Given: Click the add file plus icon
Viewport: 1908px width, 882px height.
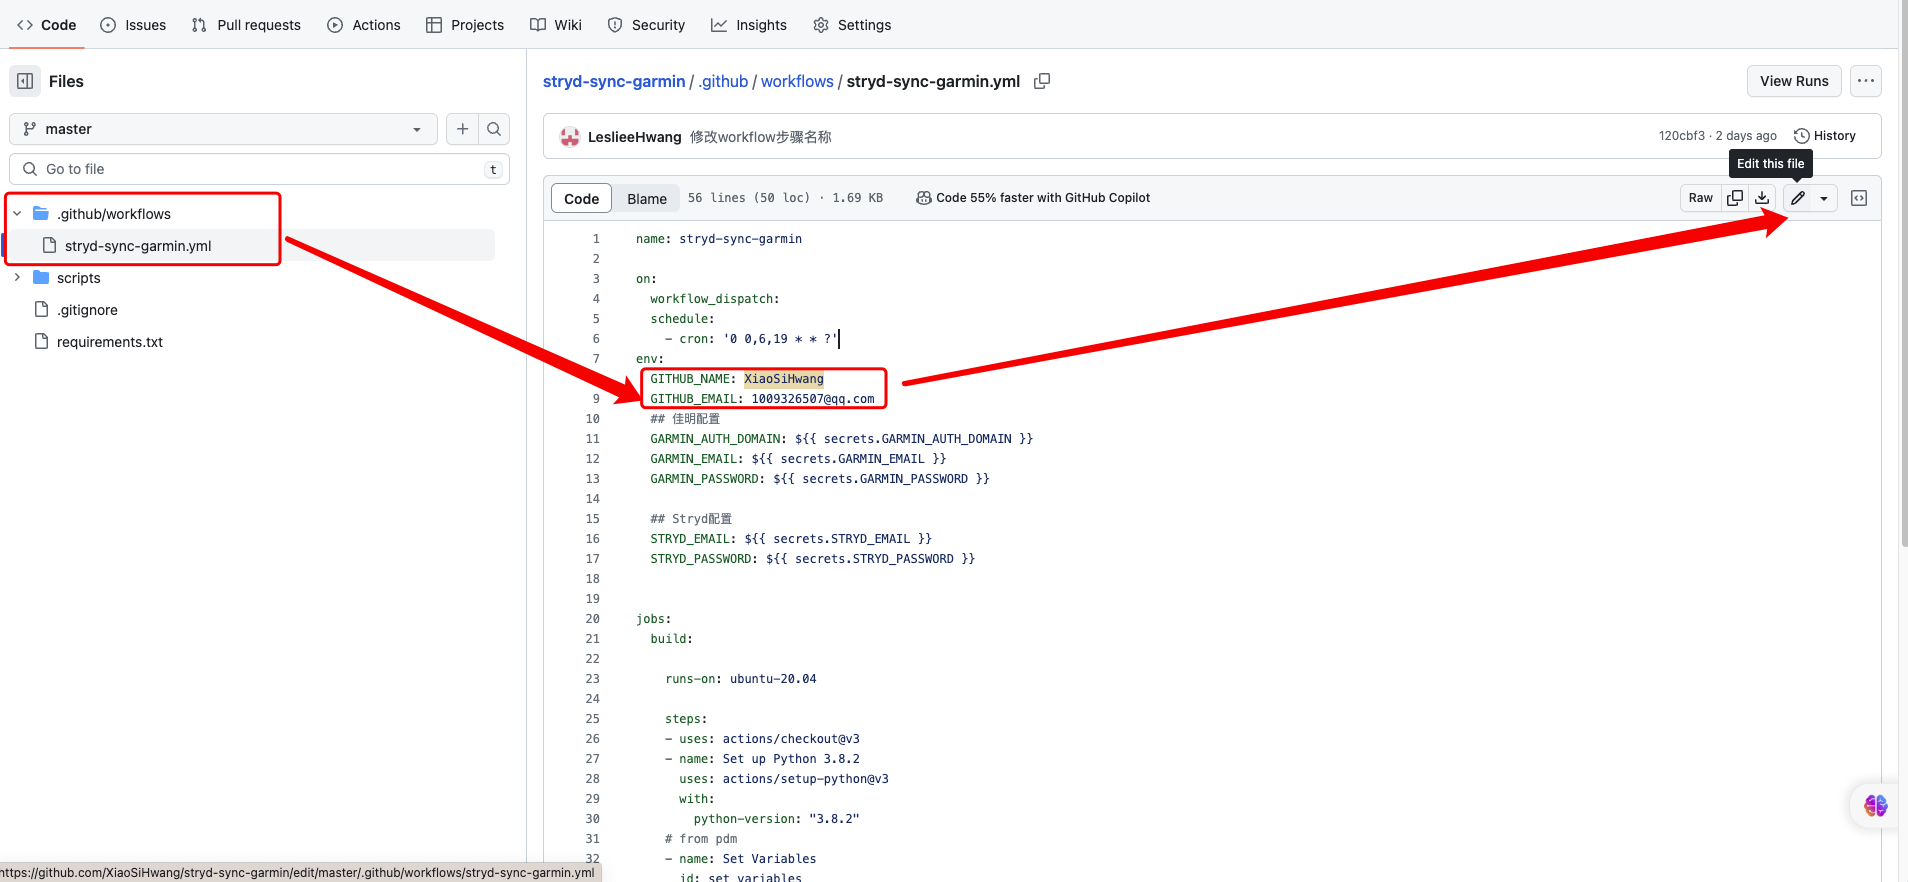Looking at the screenshot, I should pos(462,129).
